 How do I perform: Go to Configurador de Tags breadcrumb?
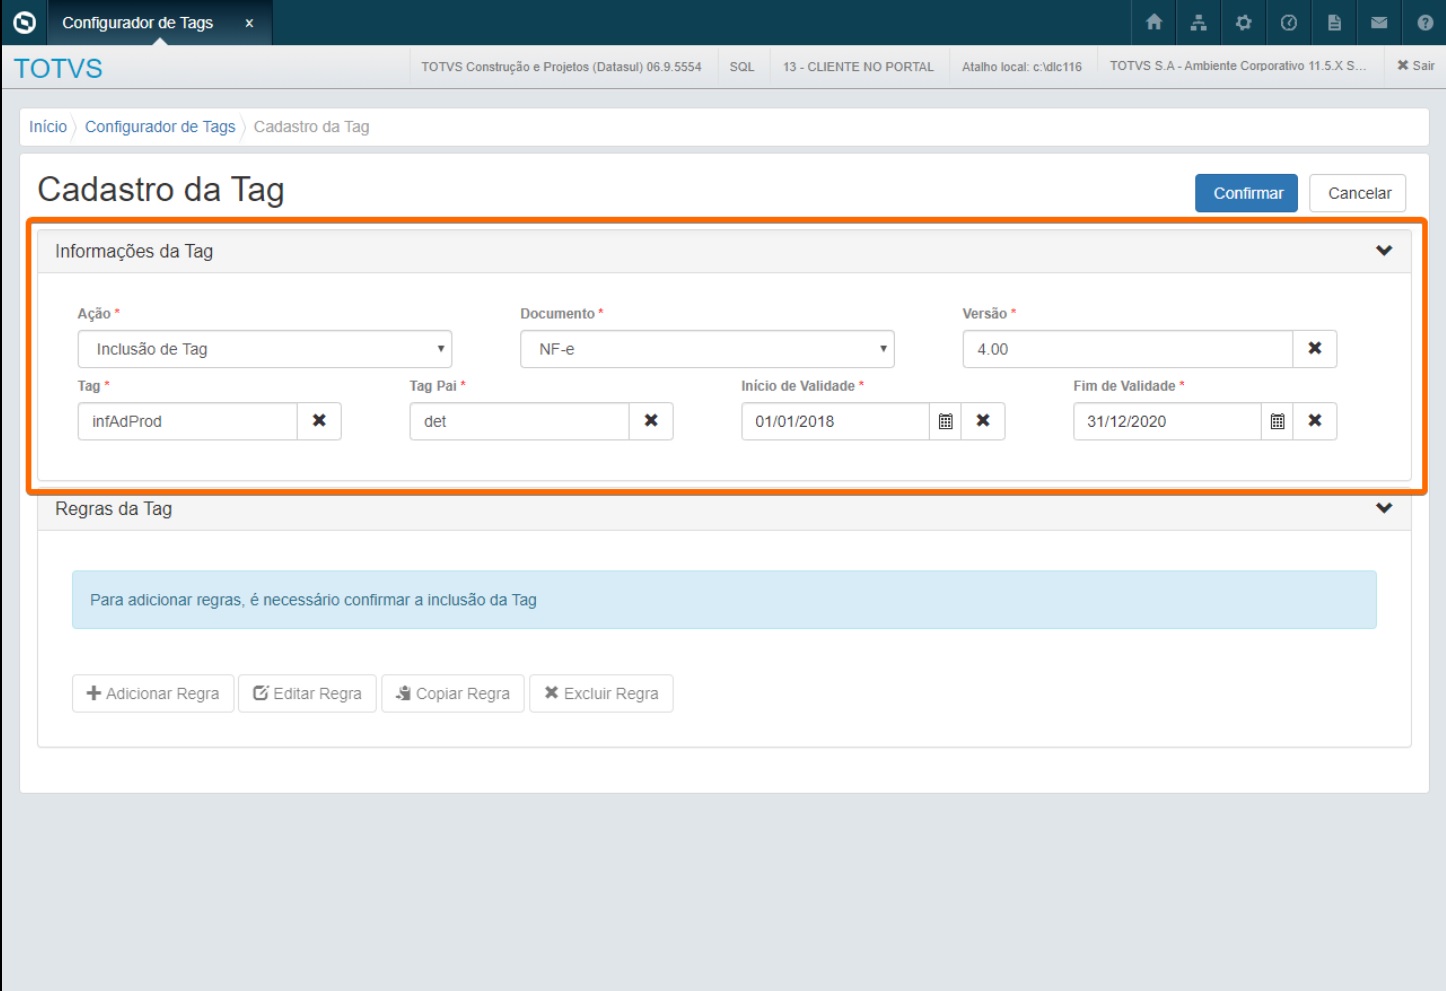pos(160,127)
